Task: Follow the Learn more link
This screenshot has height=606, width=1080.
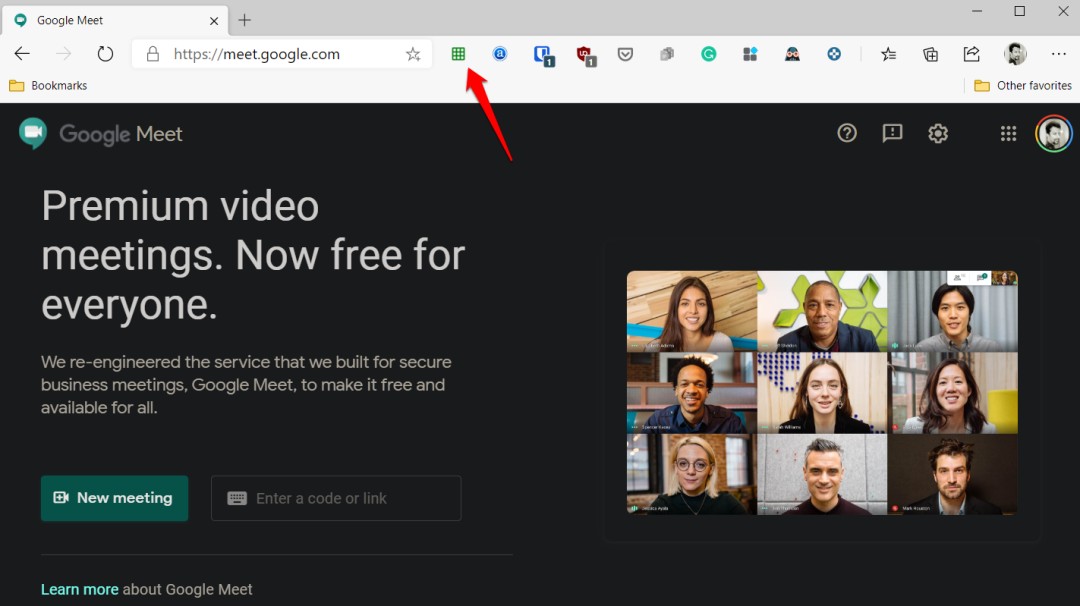Action: pyautogui.click(x=79, y=589)
